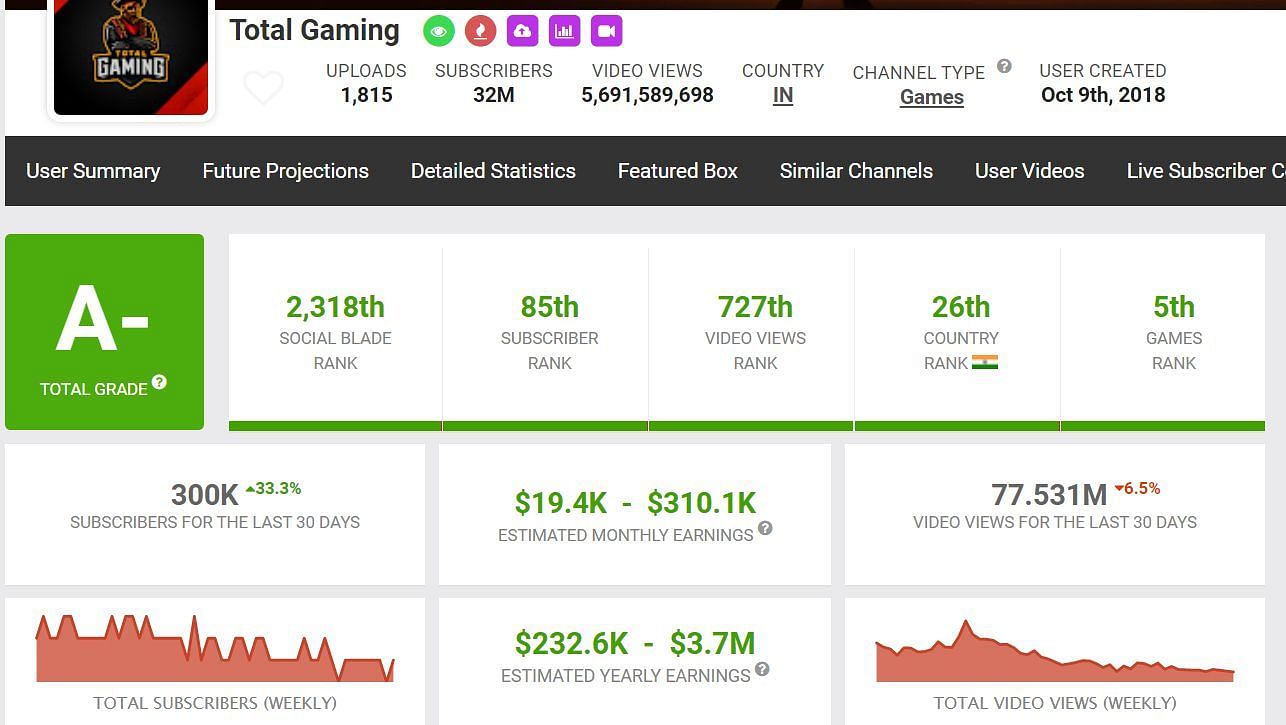This screenshot has width=1286, height=725.
Task: Click the 5,691,589,698 video views count
Action: point(647,95)
